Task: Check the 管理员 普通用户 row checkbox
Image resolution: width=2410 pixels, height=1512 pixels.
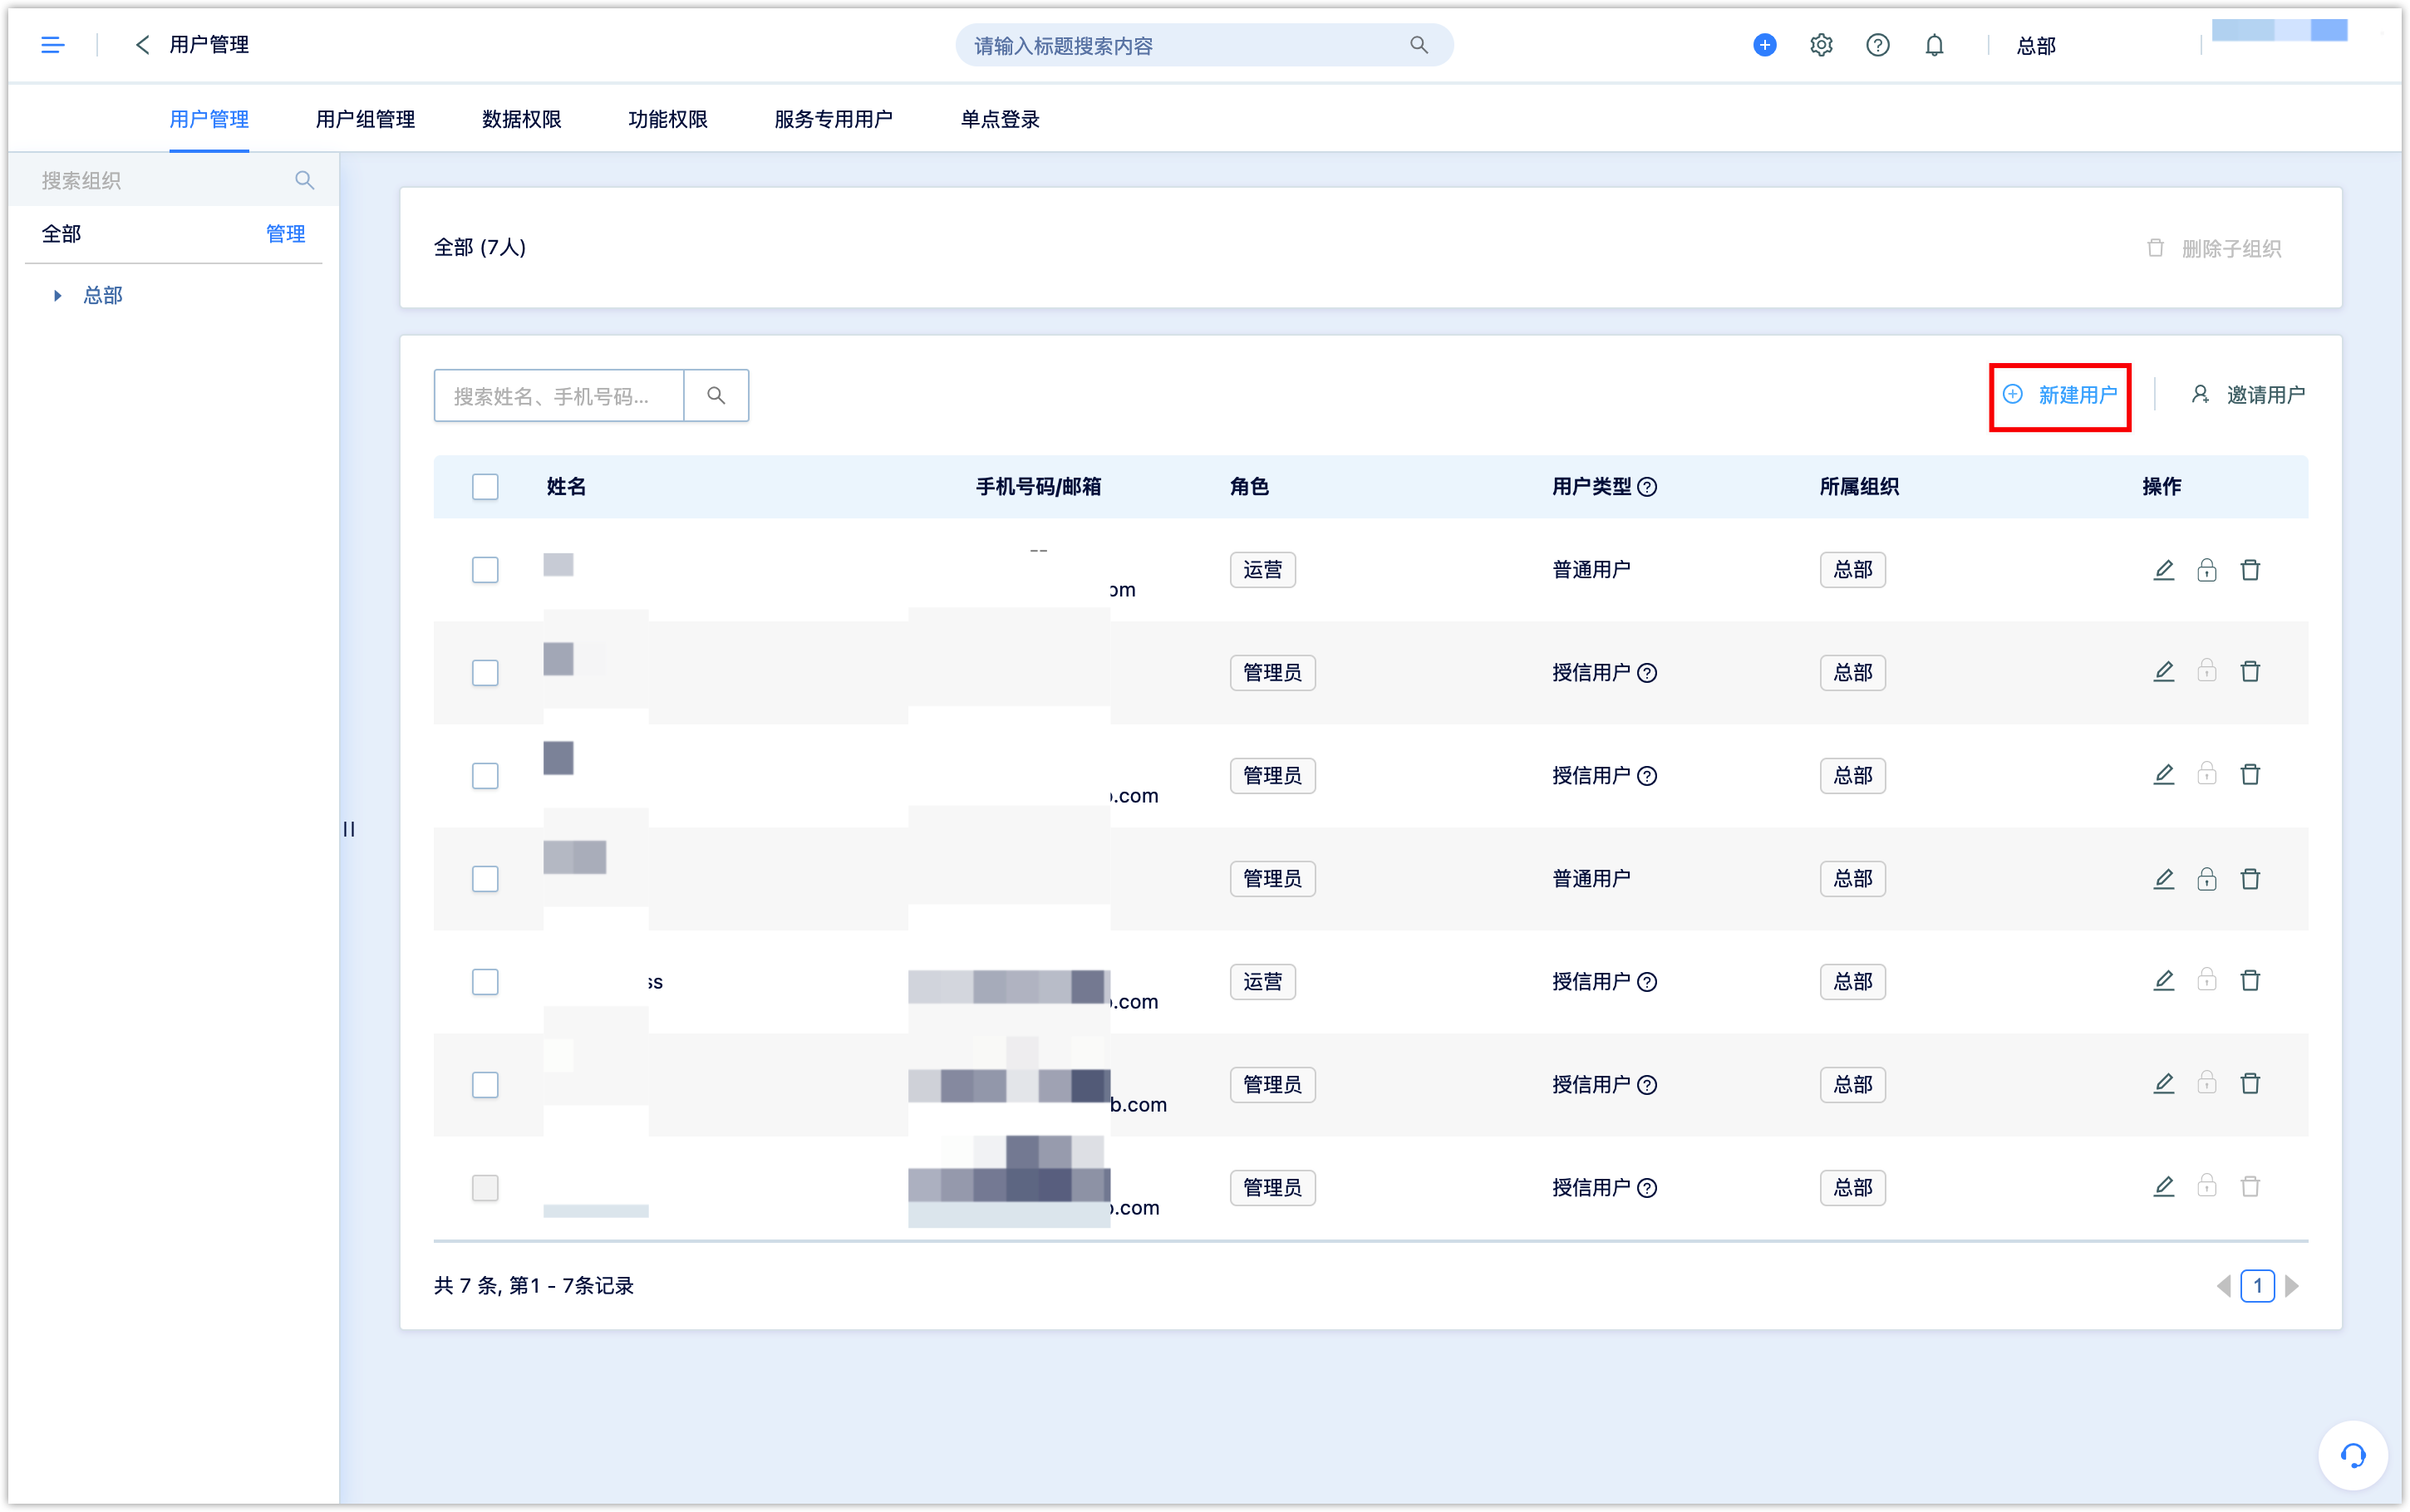Action: (485, 879)
